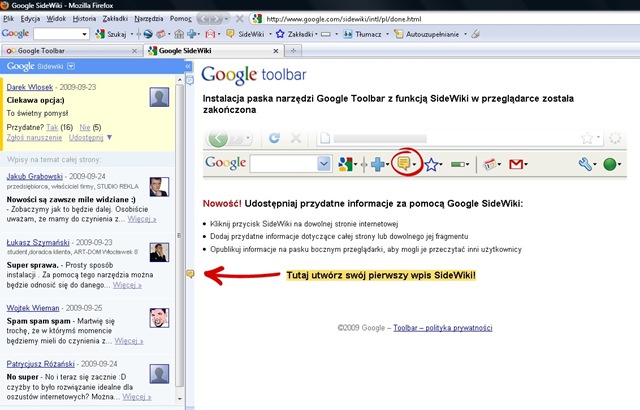
Task: Click the site identity icon in address bar
Action: tap(257, 19)
